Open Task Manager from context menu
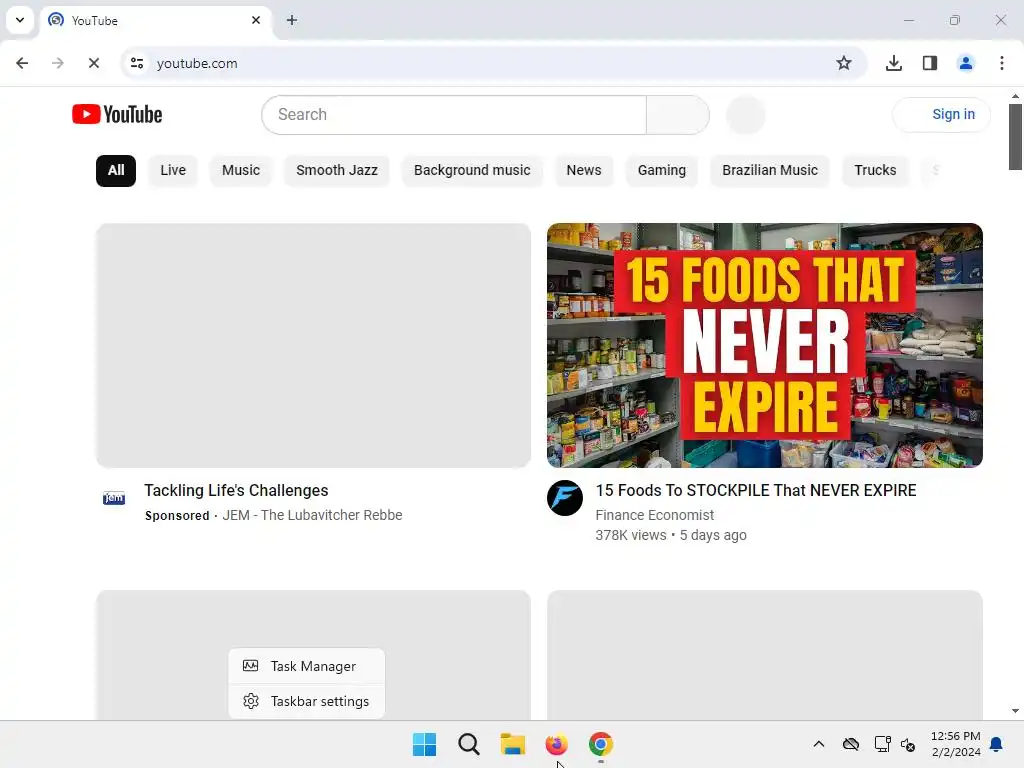This screenshot has height=768, width=1024. [x=306, y=666]
